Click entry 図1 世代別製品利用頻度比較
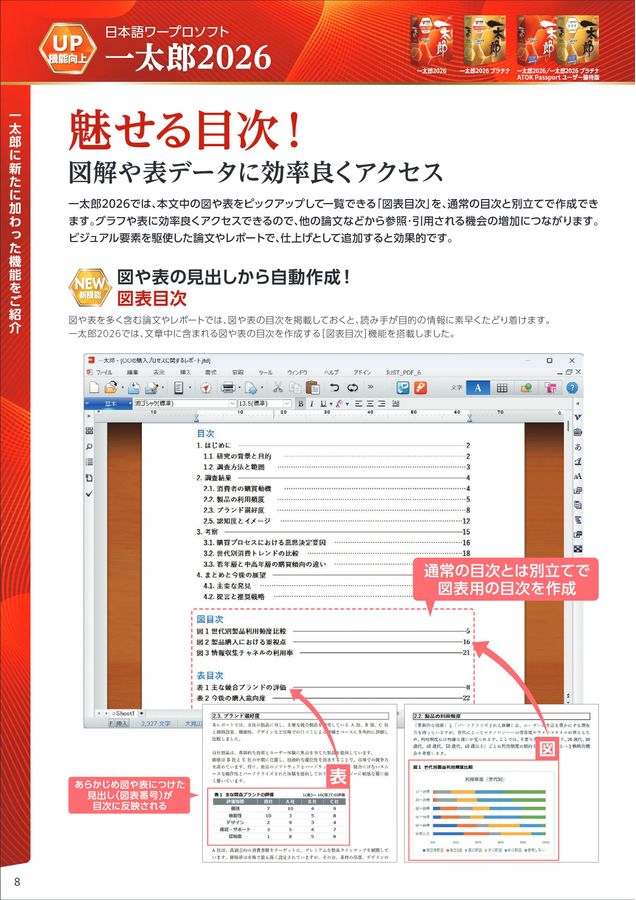The width and height of the screenshot is (636, 900). (x=241, y=631)
